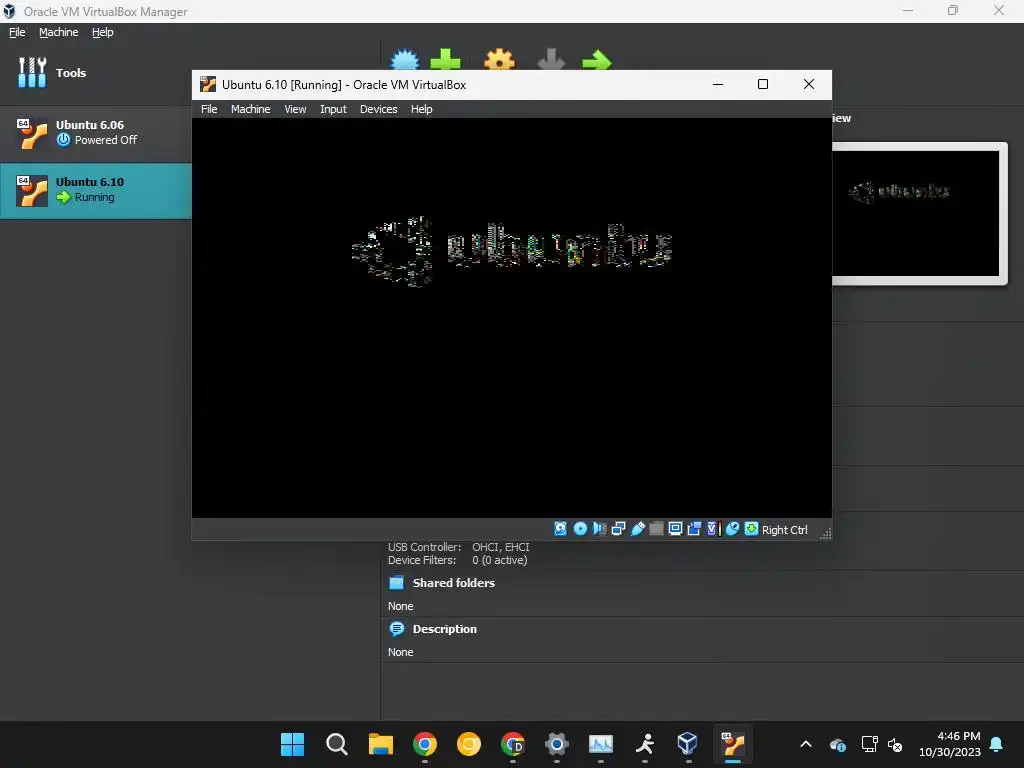This screenshot has width=1024, height=768.
Task: Open the File menu in VirtualBox Manager
Action: tap(17, 32)
